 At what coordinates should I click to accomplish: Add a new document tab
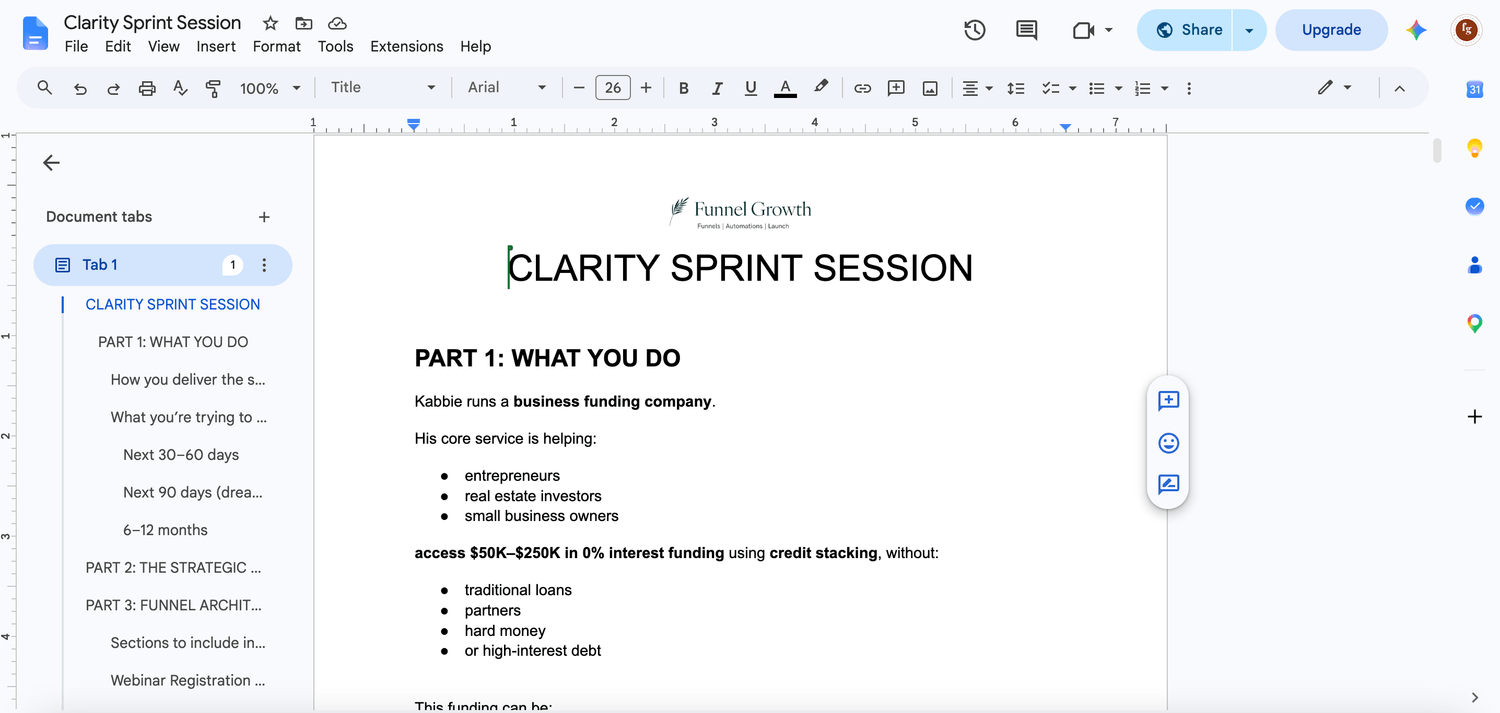pos(264,217)
